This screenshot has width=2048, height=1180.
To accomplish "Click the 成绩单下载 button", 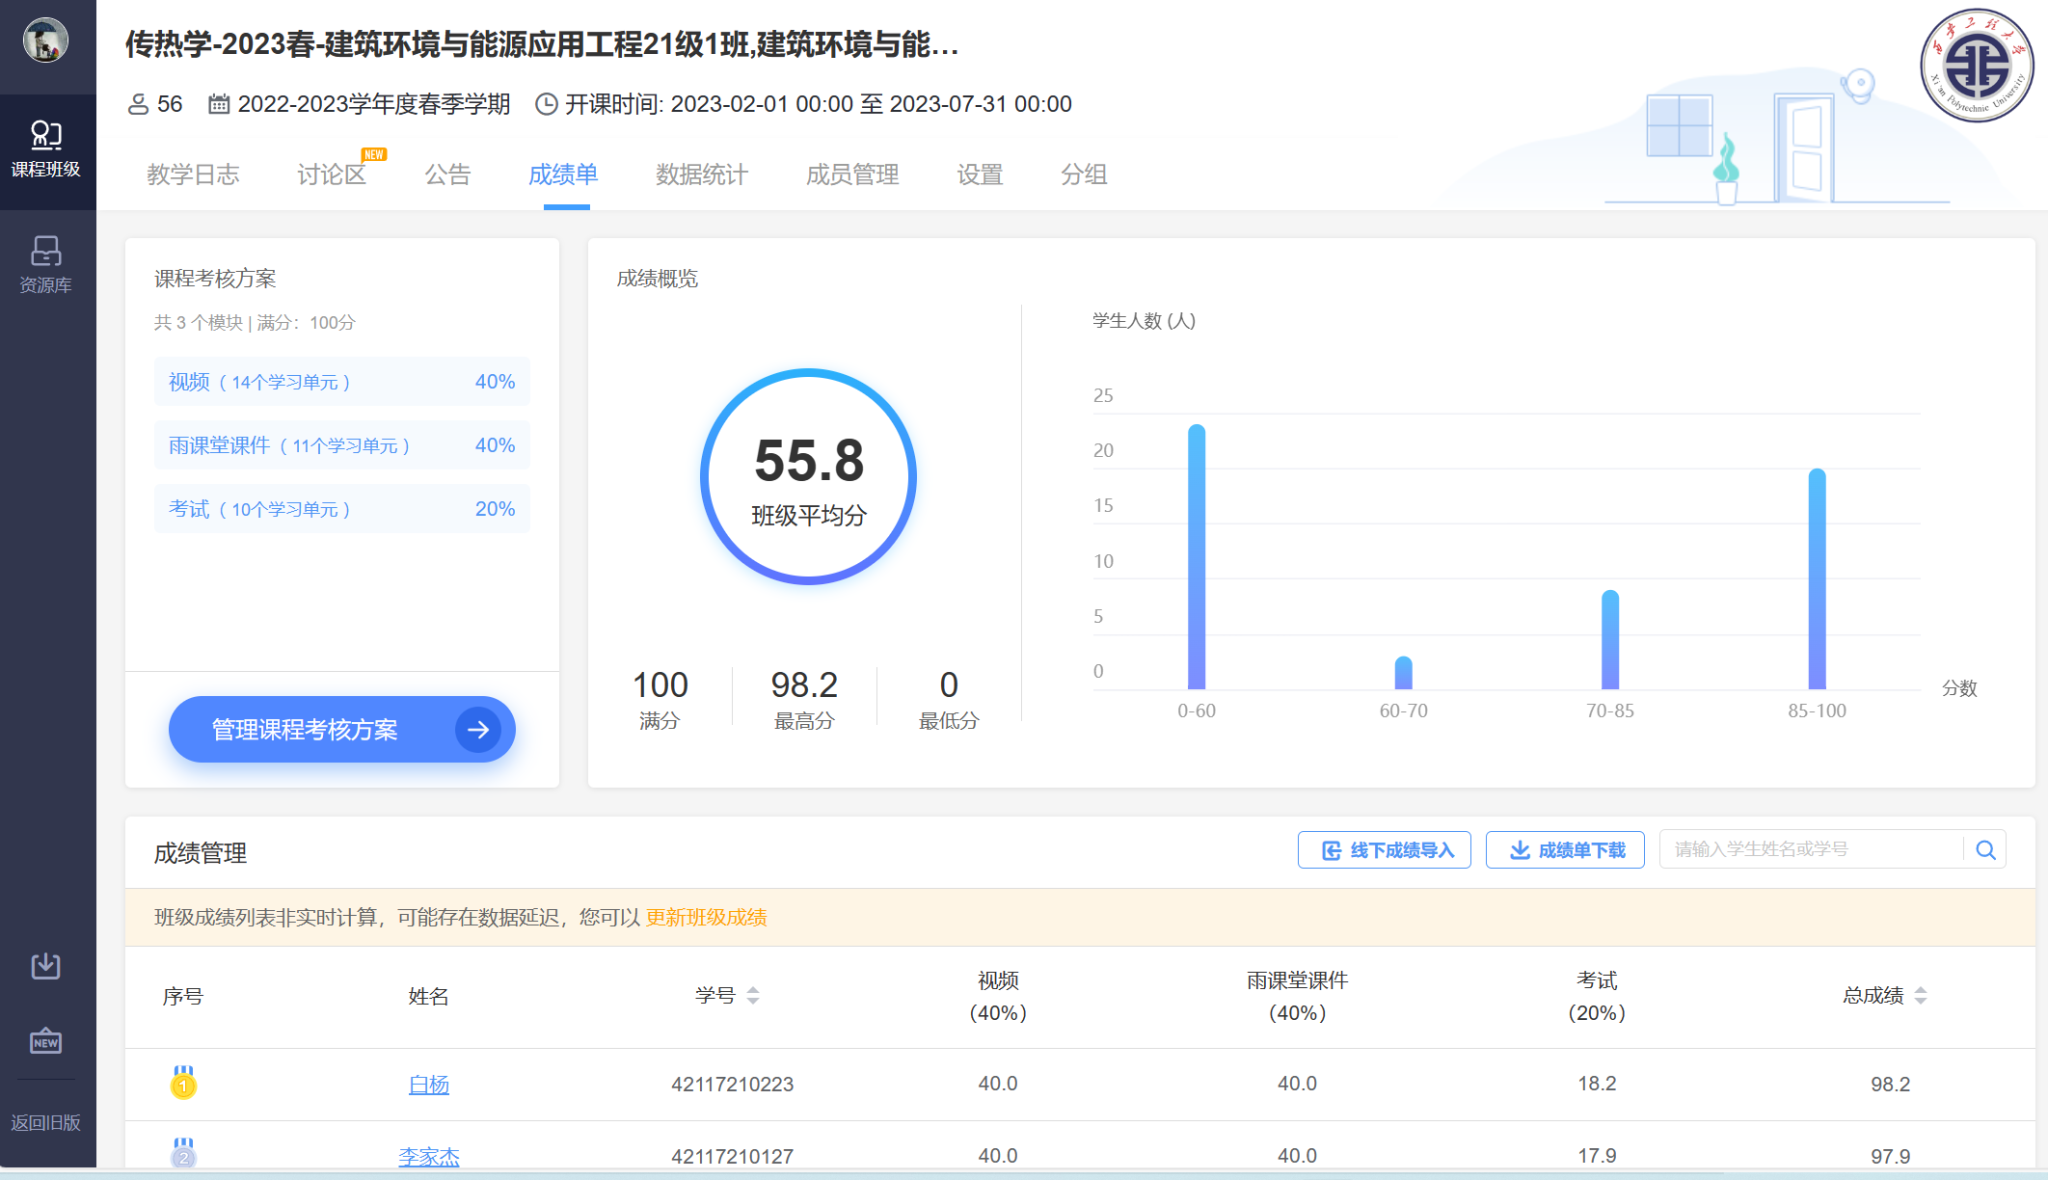I will pyautogui.click(x=1565, y=850).
